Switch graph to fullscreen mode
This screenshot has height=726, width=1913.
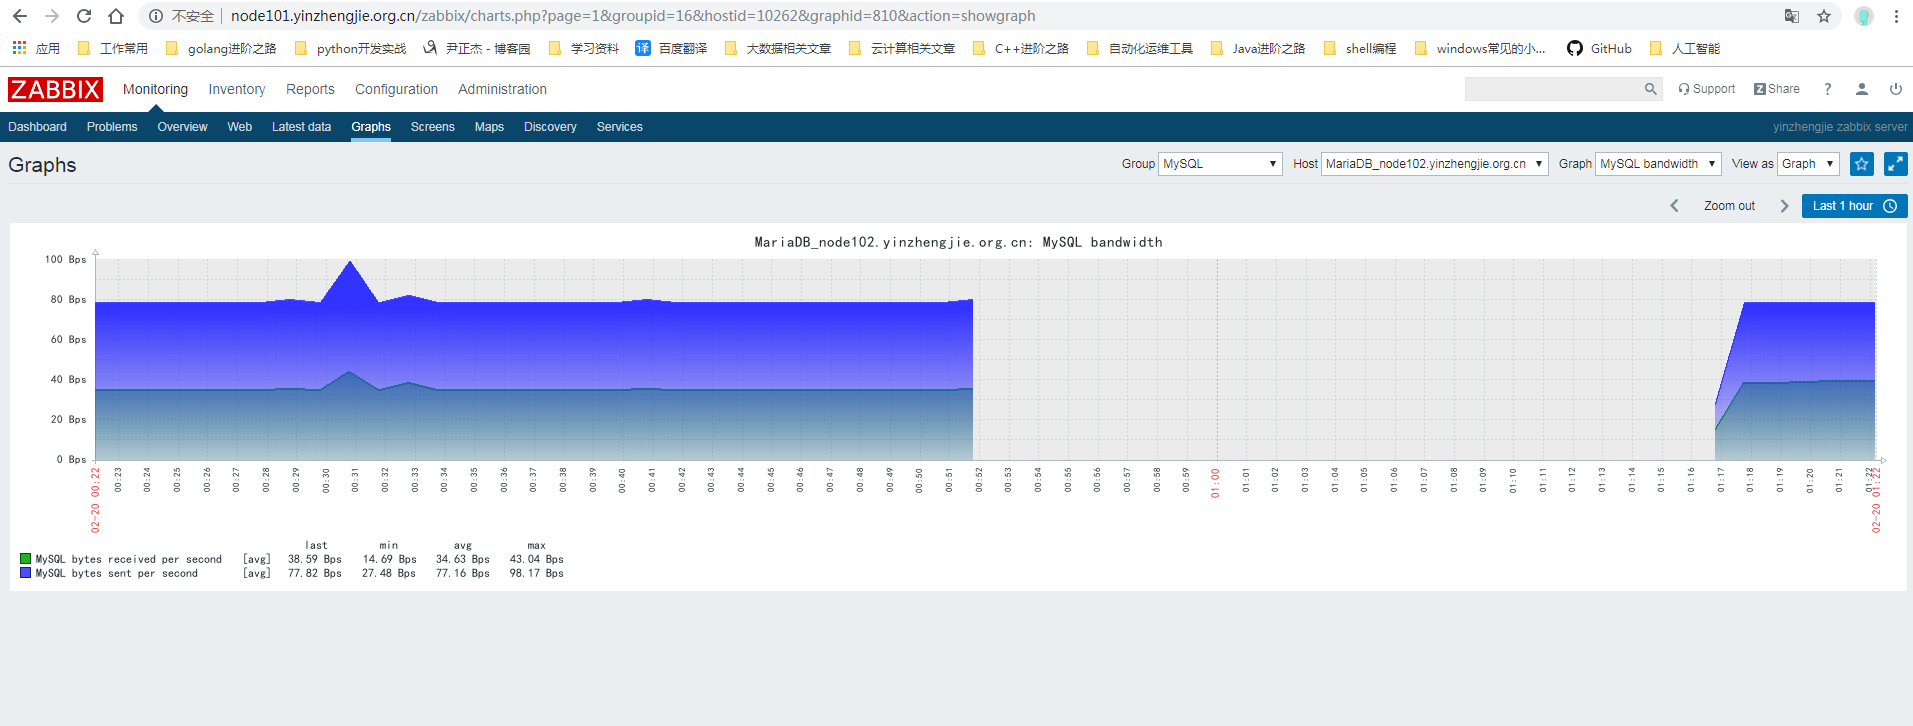(x=1895, y=164)
